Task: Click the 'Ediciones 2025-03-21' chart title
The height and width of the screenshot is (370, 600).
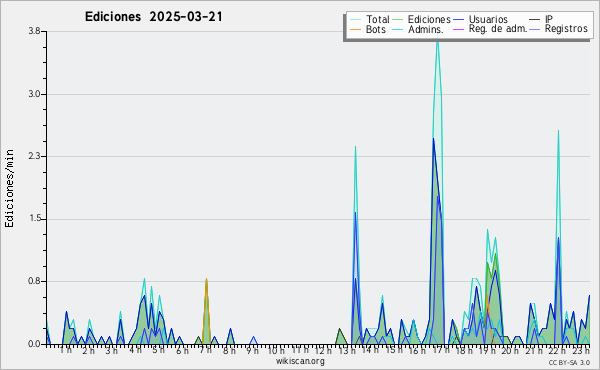Action: point(153,17)
